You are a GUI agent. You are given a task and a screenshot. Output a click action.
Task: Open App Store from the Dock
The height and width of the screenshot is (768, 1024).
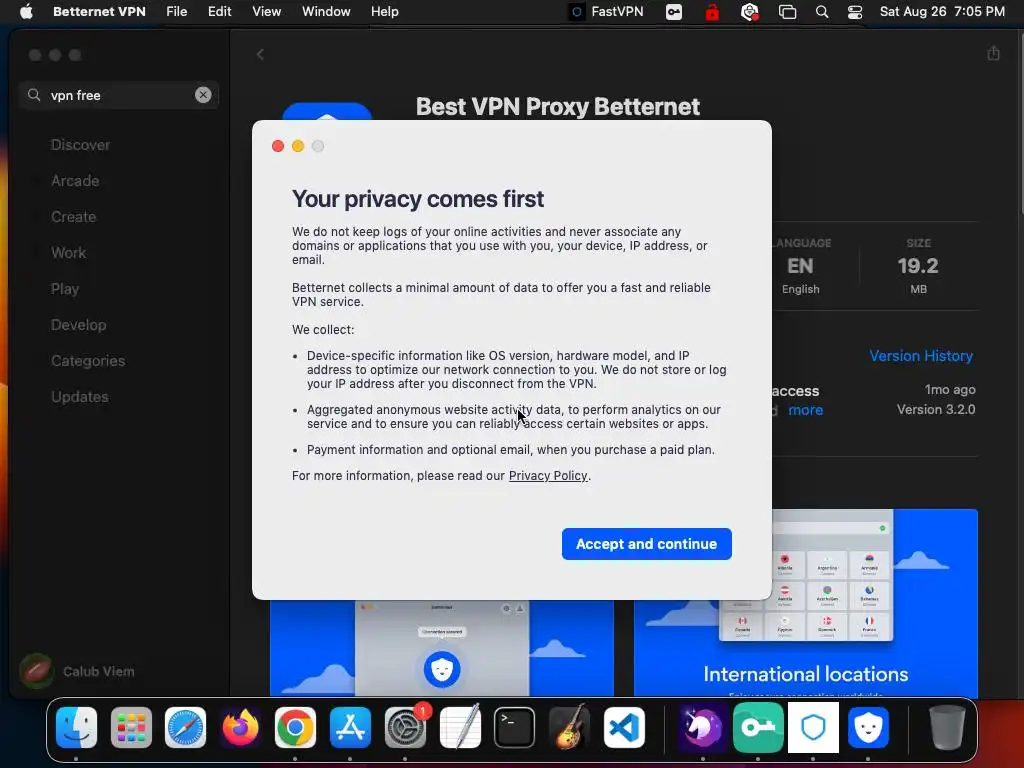pyautogui.click(x=350, y=727)
